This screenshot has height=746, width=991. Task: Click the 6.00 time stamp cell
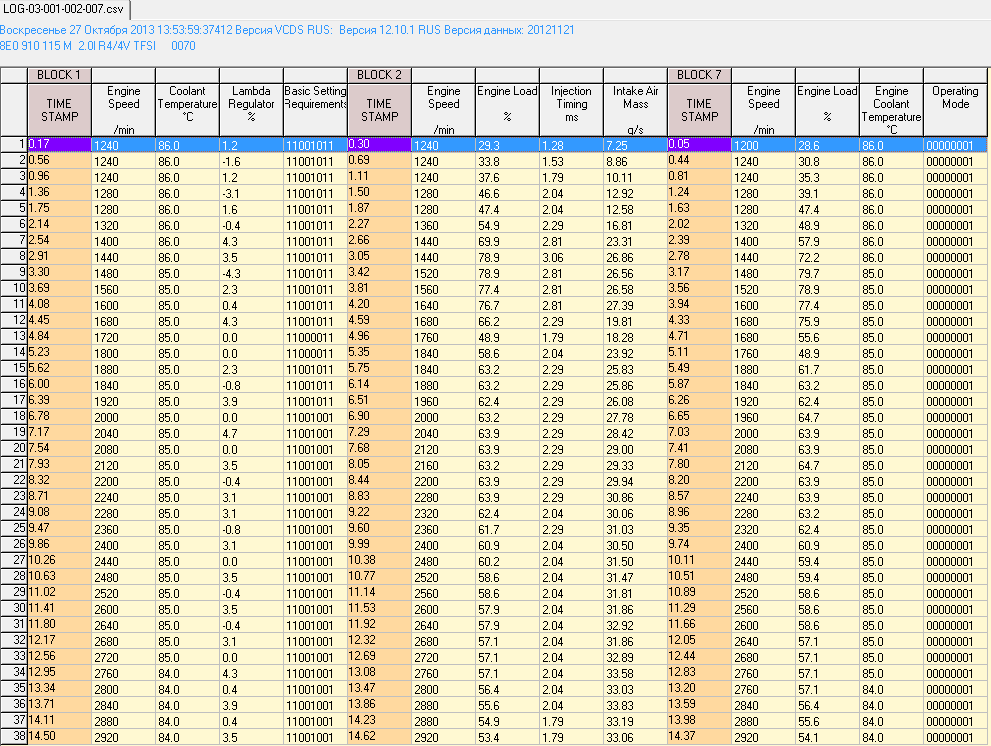[x=59, y=385]
